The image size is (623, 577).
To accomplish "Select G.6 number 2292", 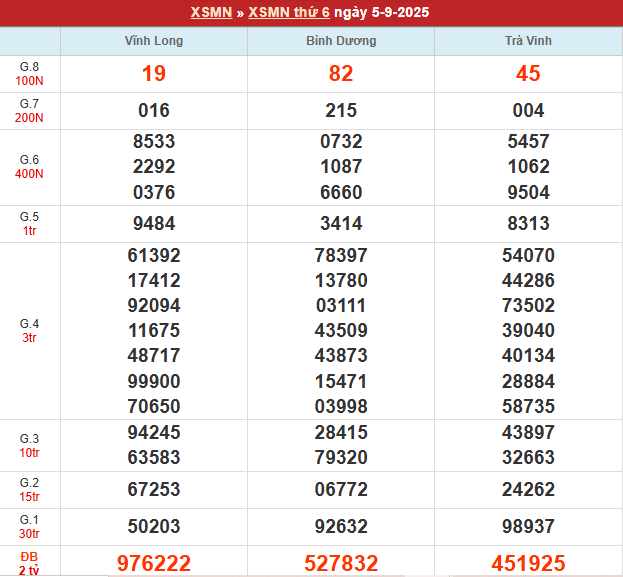I will (x=154, y=167).
